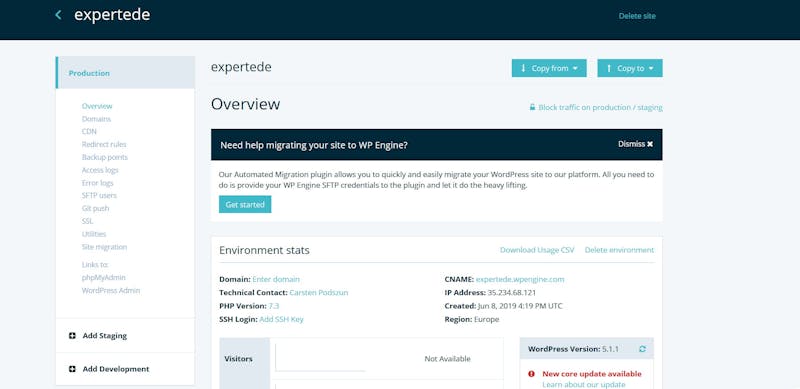The width and height of the screenshot is (800, 389).
Task: Click Learn about our update link
Action: click(x=584, y=384)
